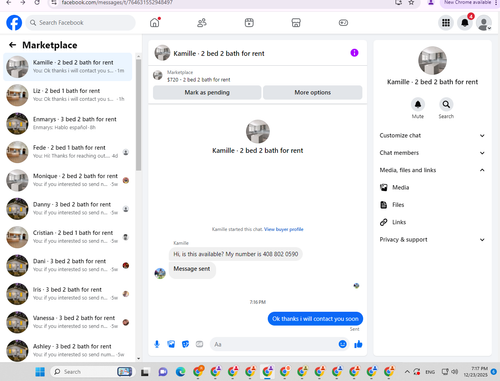Go to the Home feed icon

tap(155, 23)
